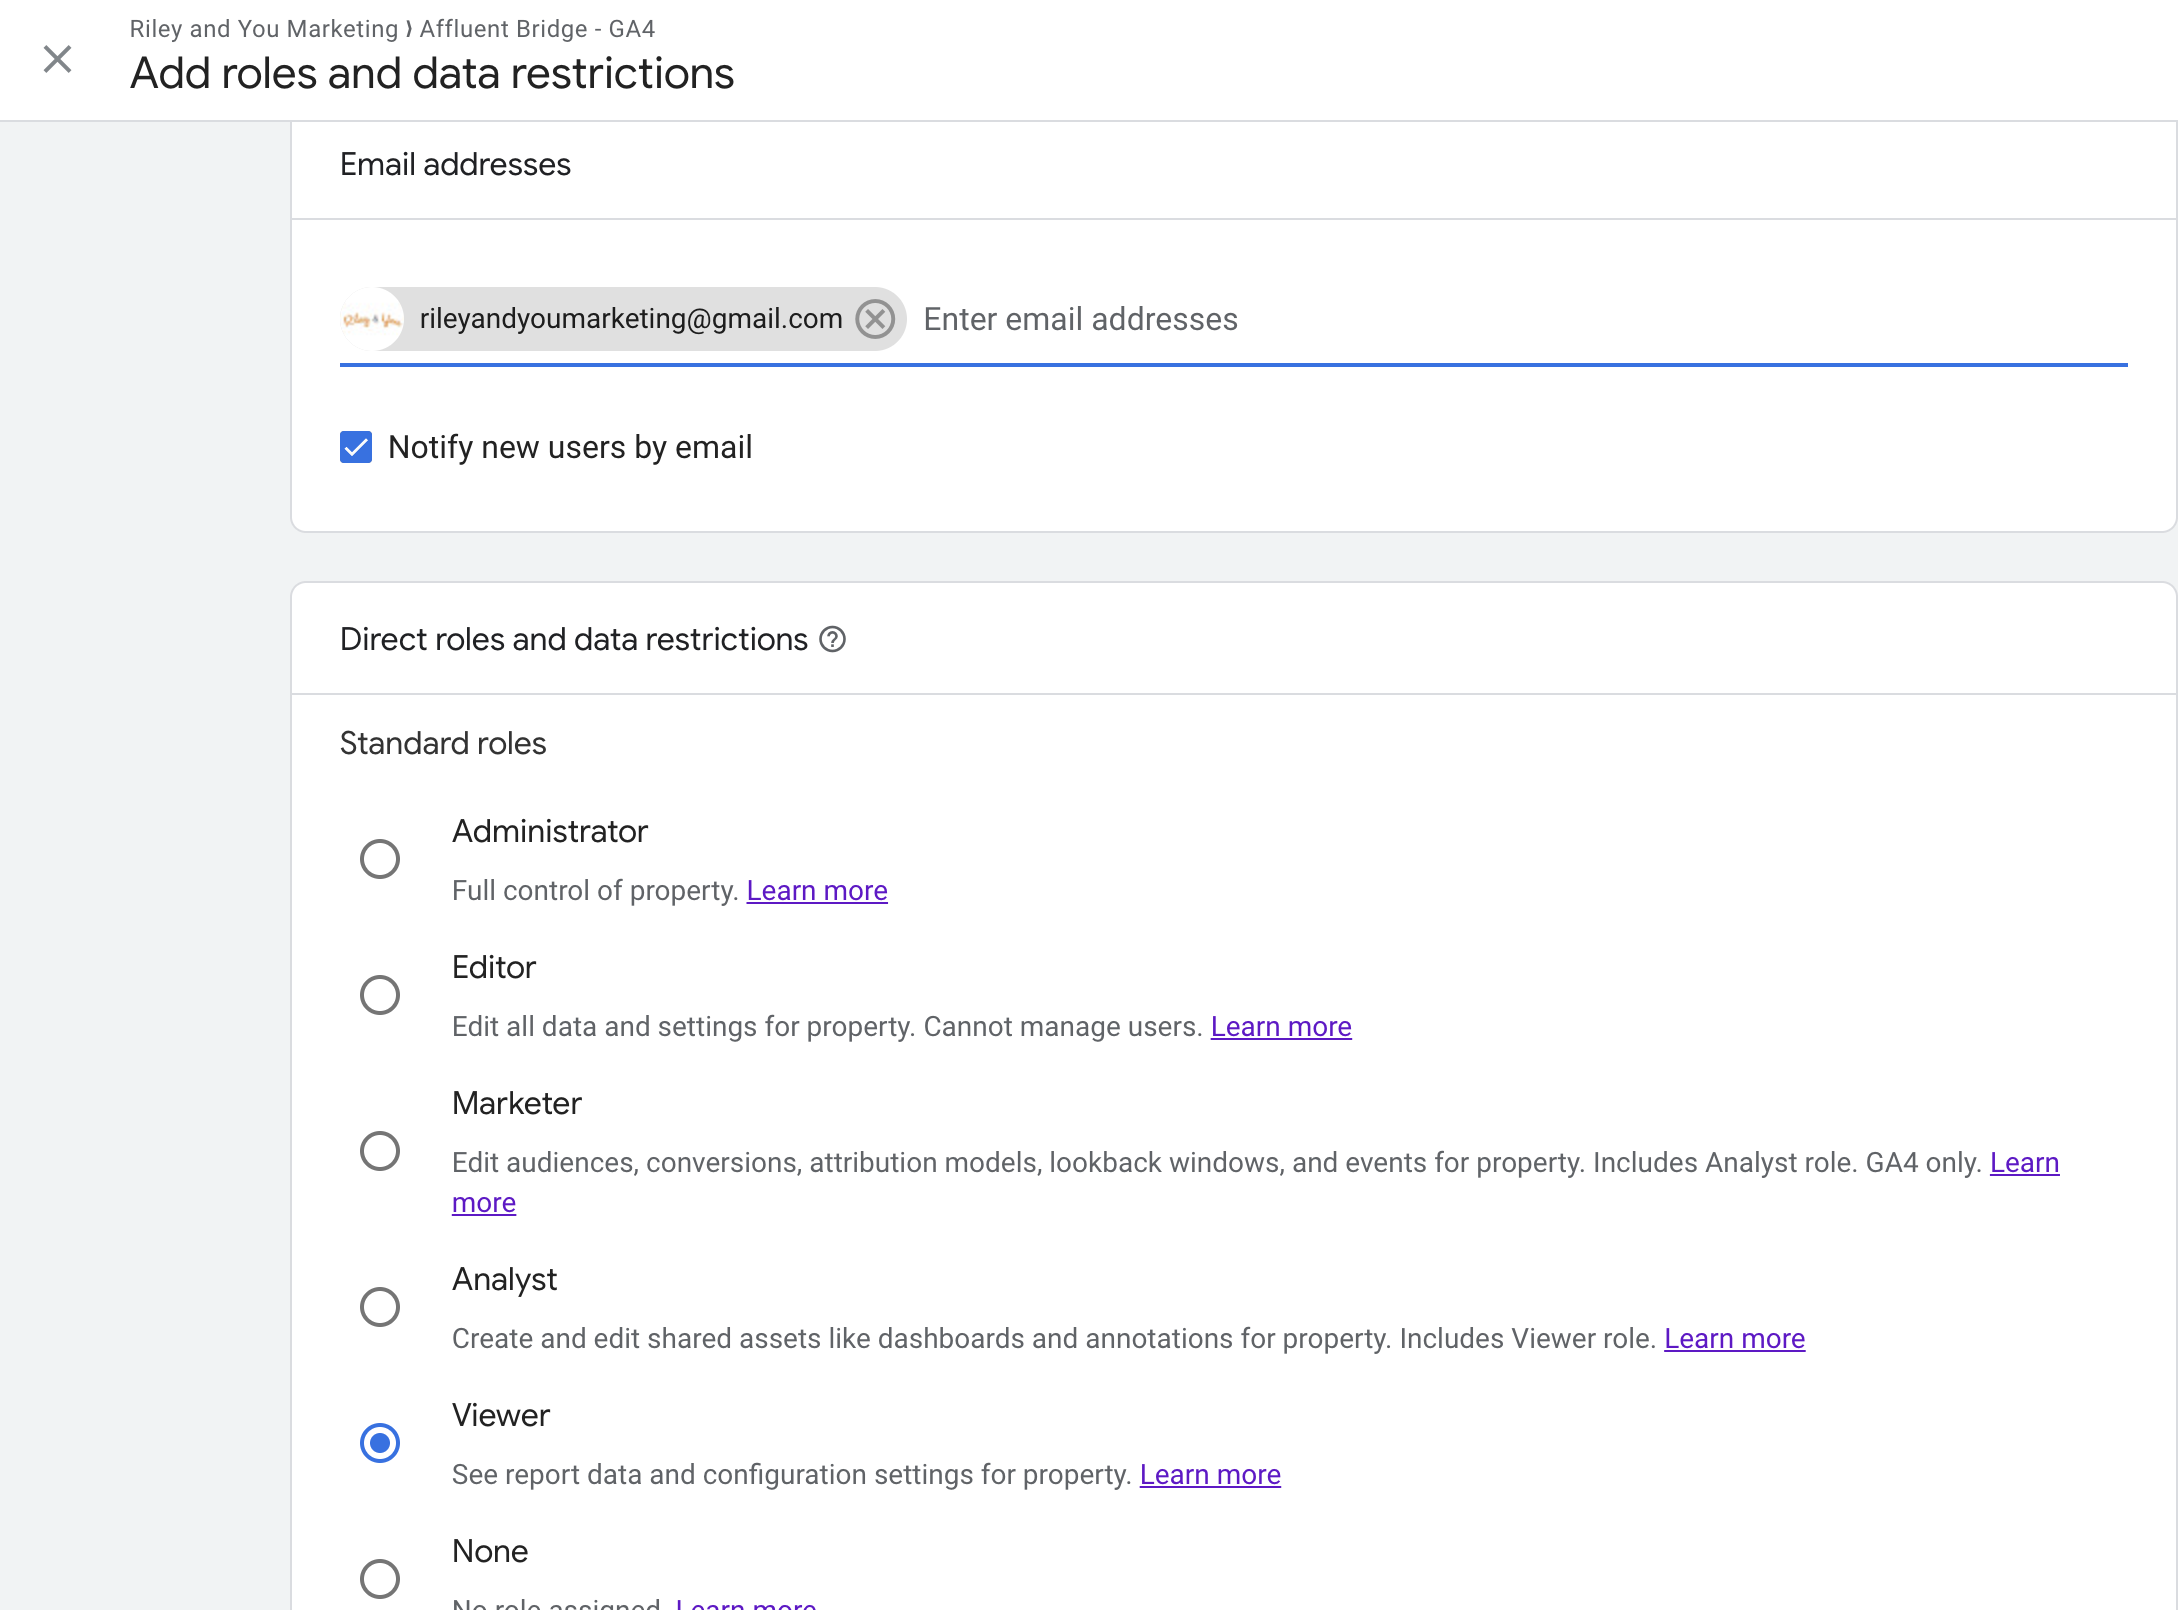Uncheck Notify new users by email
The image size is (2178, 1610).
356,447
